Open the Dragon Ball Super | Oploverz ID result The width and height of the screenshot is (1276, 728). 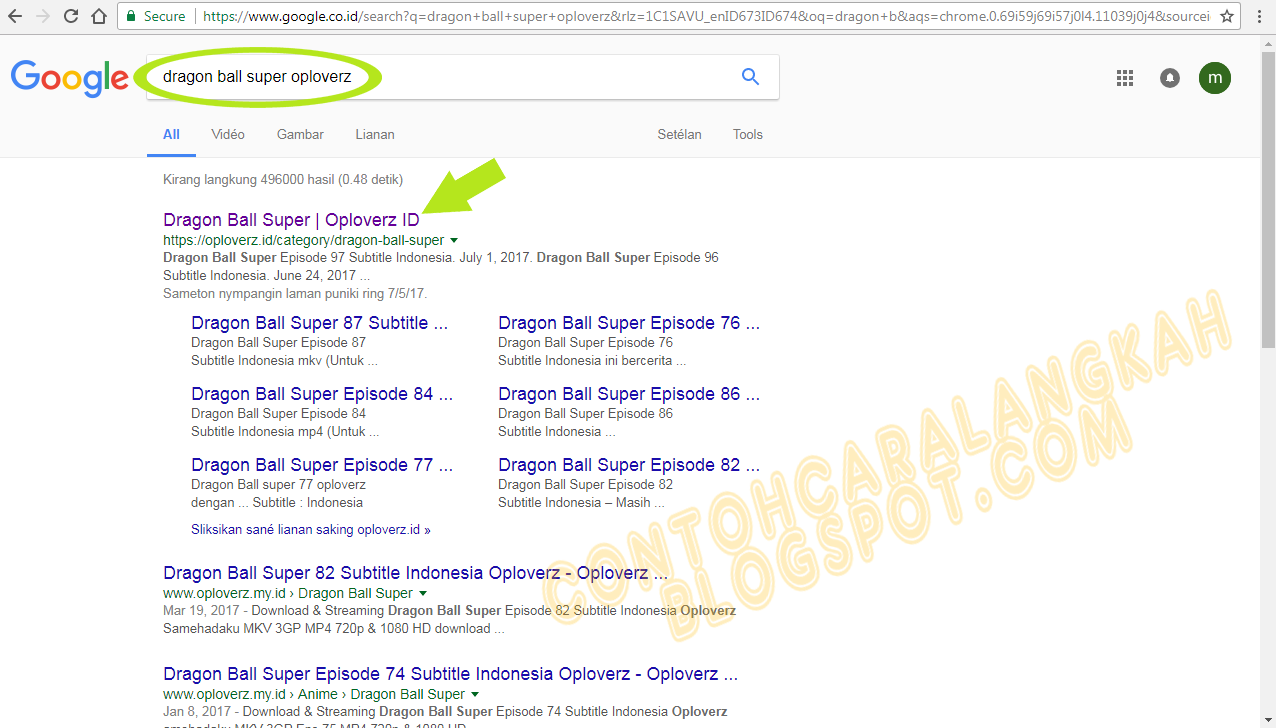click(x=292, y=220)
